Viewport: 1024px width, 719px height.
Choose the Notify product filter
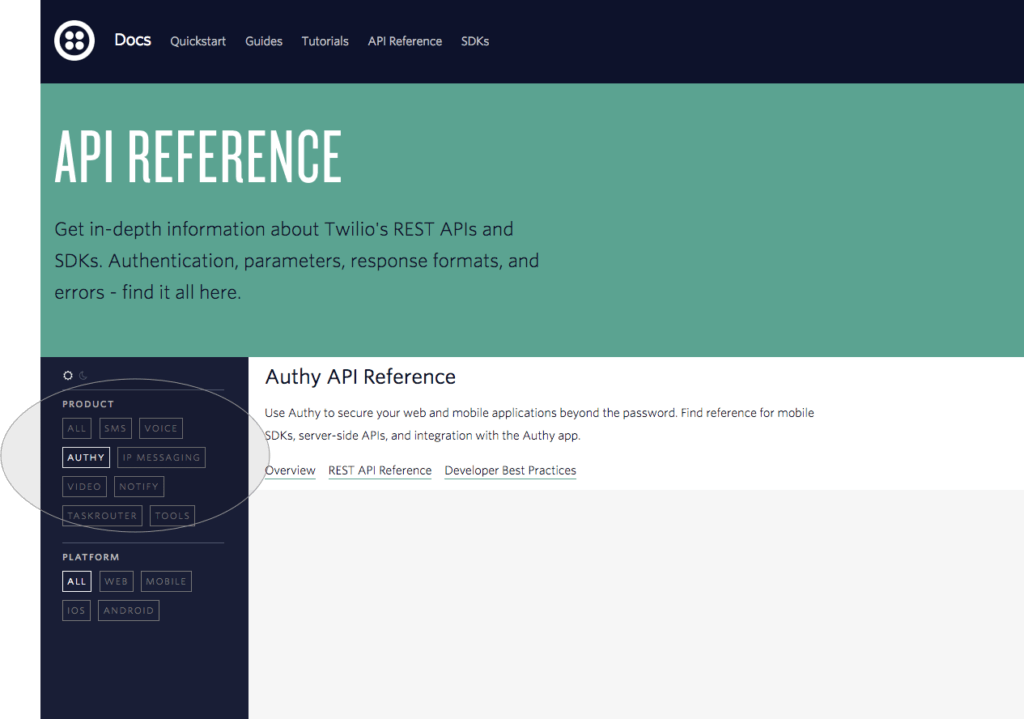tap(139, 487)
